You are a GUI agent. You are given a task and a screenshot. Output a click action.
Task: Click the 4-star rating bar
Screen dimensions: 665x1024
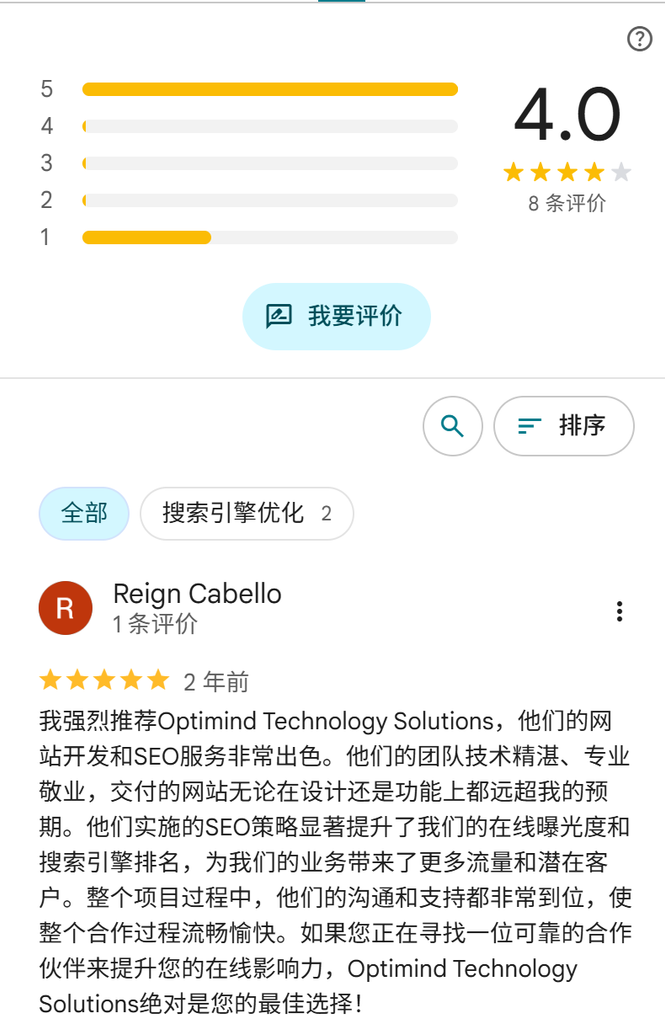270,126
